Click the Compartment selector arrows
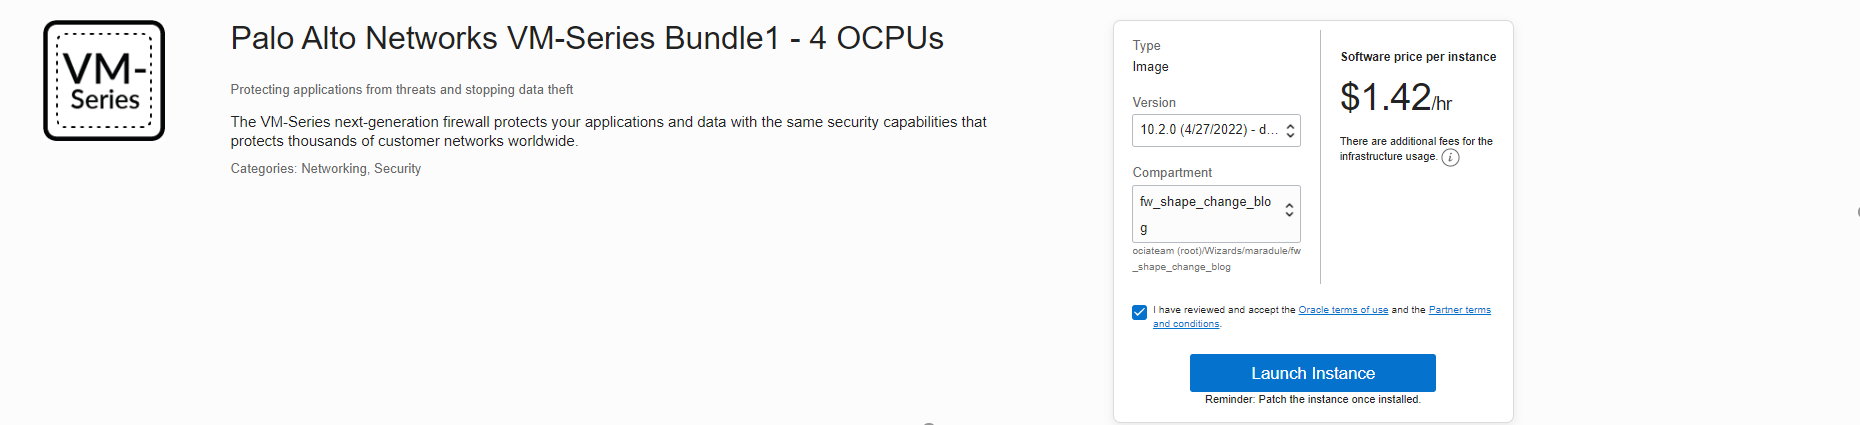The width and height of the screenshot is (1860, 425). coord(1289,211)
